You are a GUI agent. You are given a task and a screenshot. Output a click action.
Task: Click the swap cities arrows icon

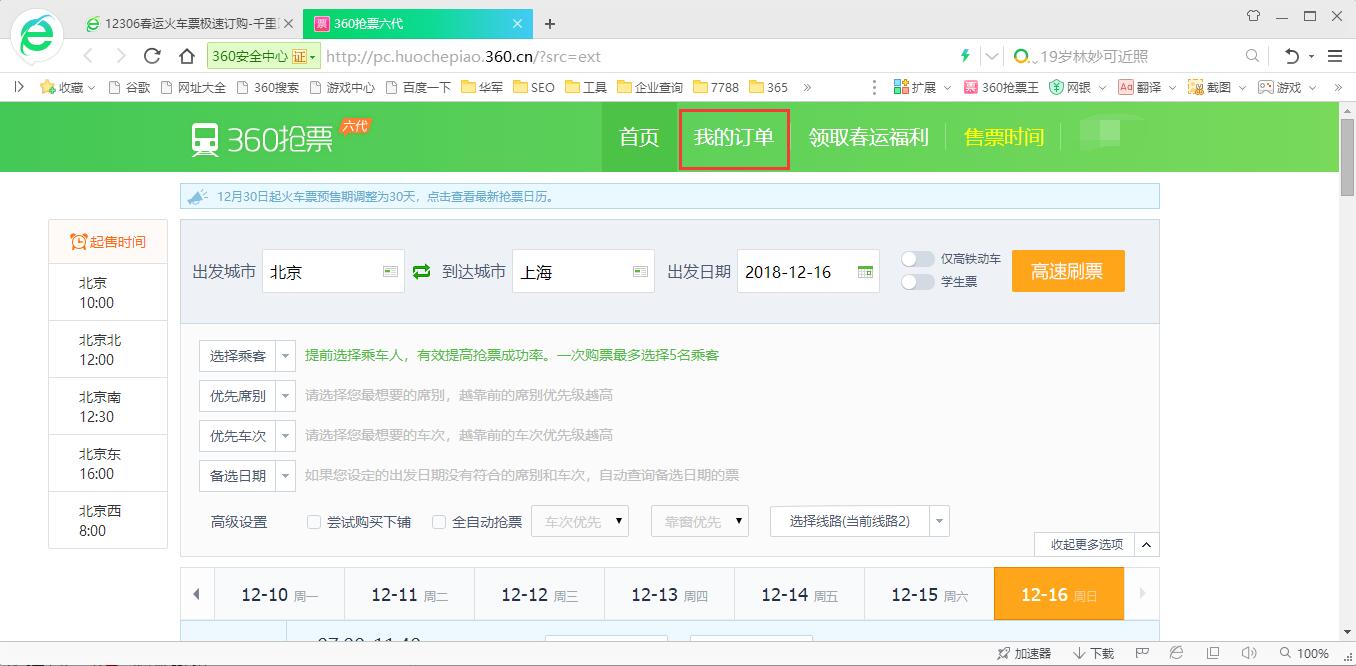pyautogui.click(x=420, y=271)
